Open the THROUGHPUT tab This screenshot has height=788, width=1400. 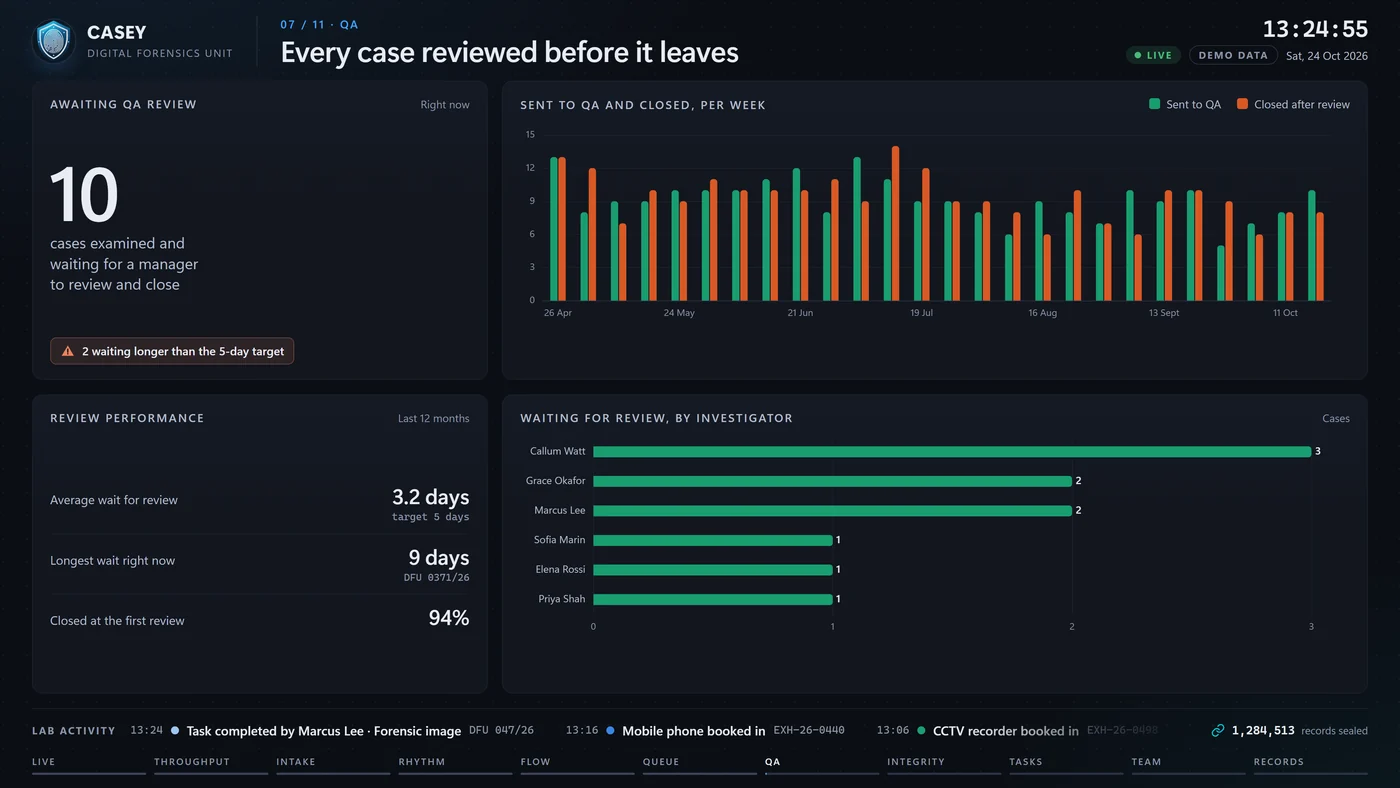pos(211,763)
